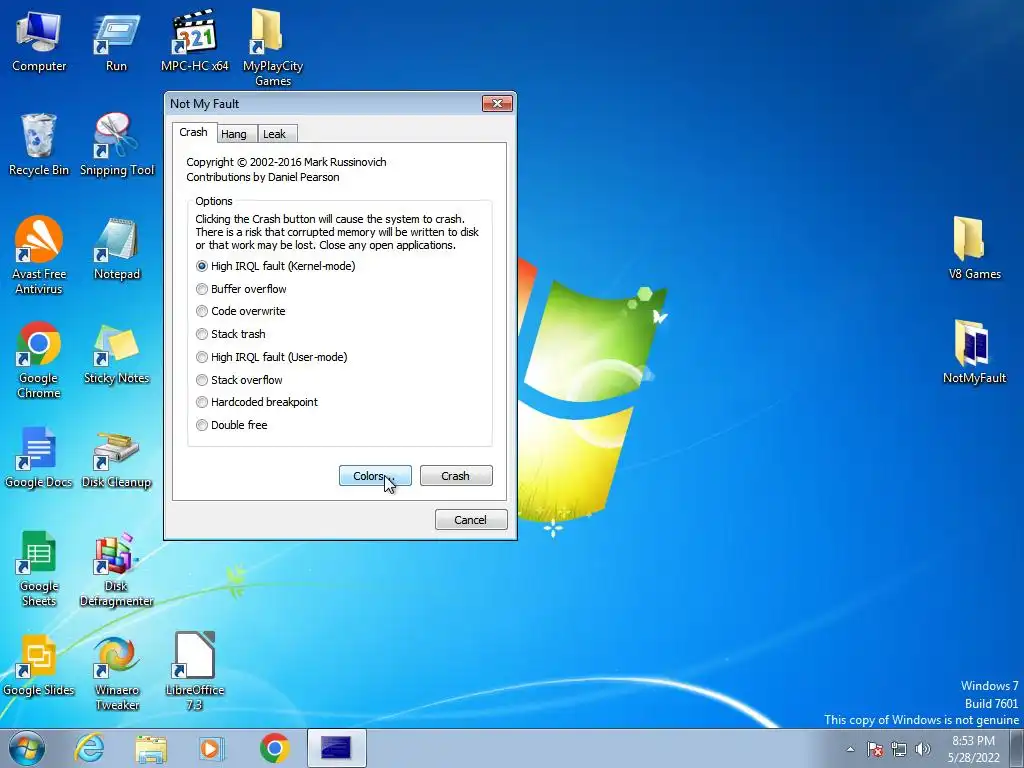Choose the Stack overflow radio button

(x=239, y=380)
